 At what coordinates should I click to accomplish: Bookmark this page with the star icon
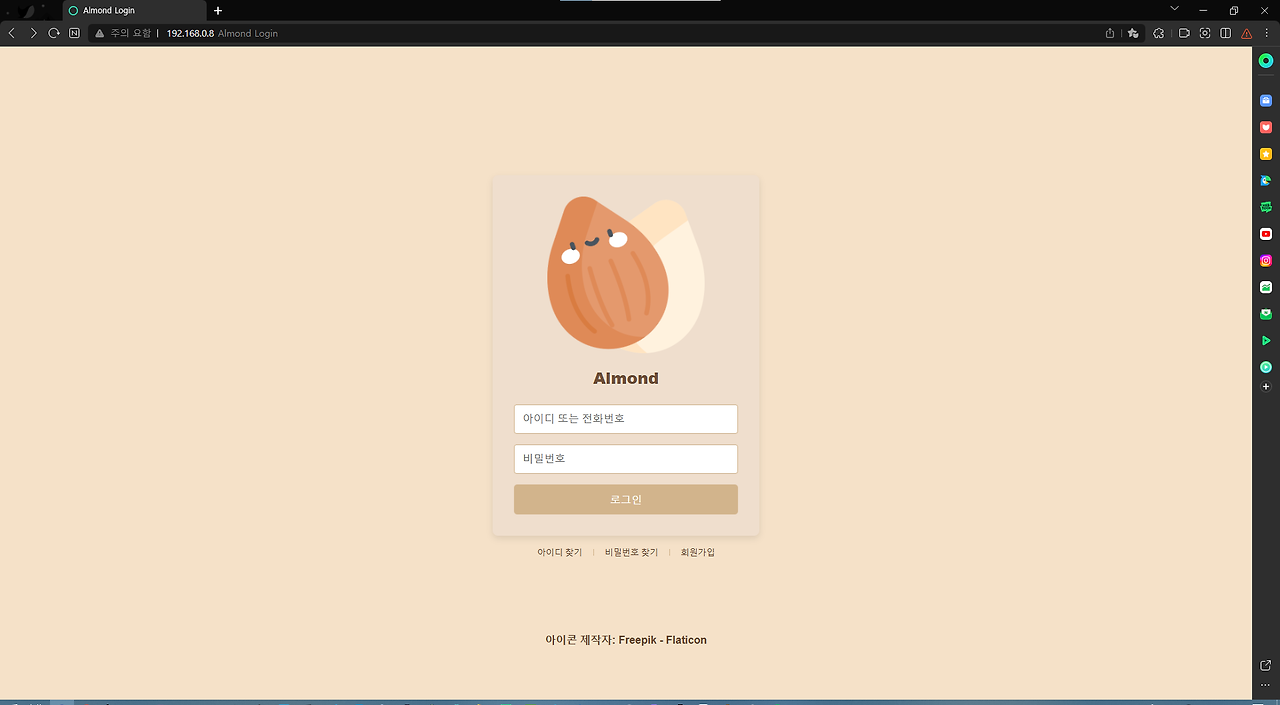coord(1133,33)
